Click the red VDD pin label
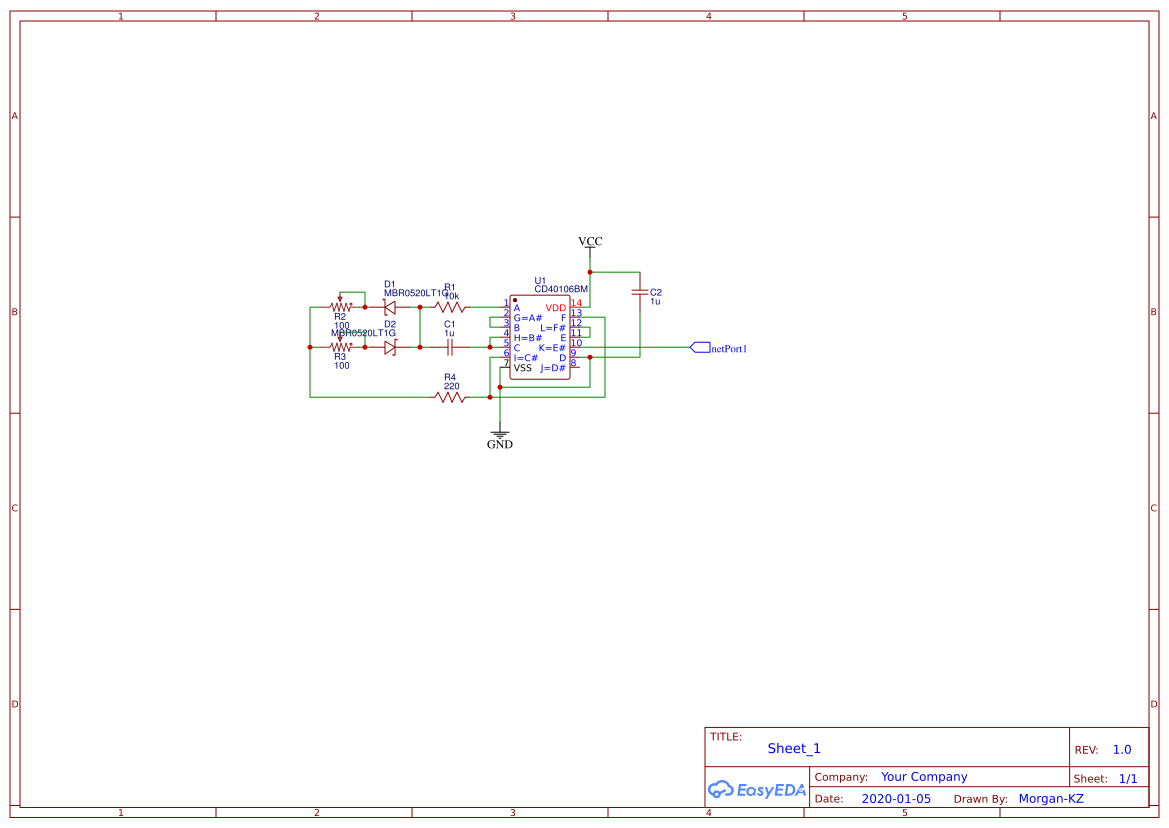Viewport: 1169px width, 828px height. [555, 308]
